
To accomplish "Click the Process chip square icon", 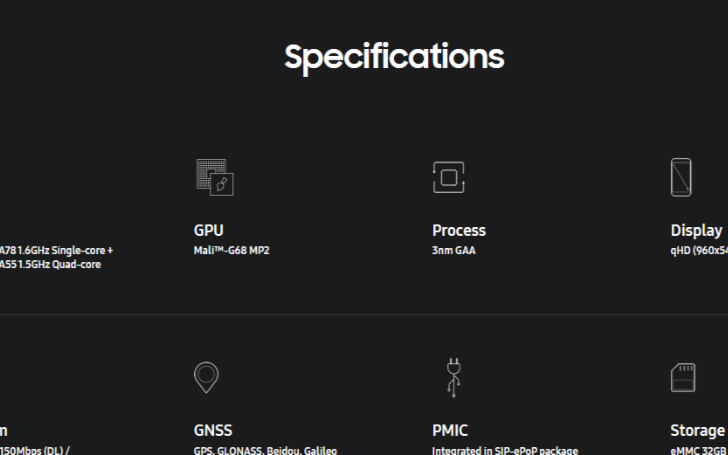I will [448, 177].
